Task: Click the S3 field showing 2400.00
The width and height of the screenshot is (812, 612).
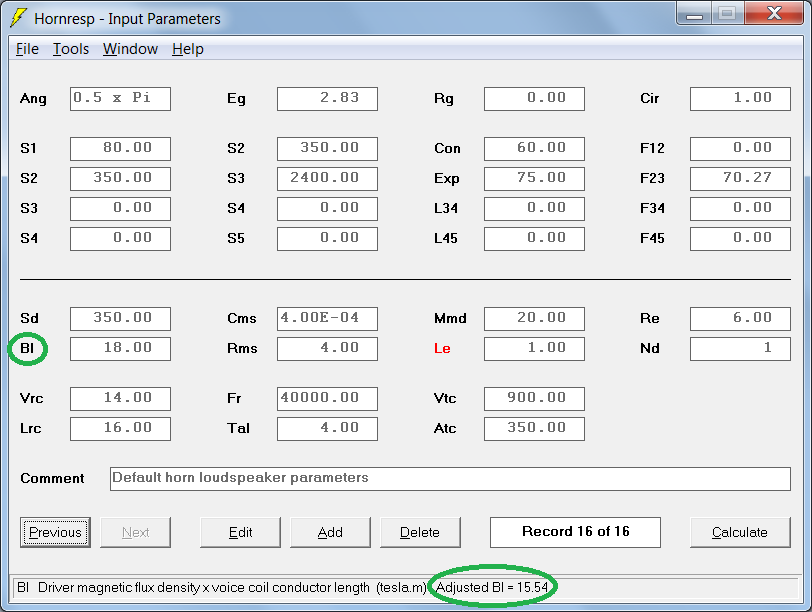Action: [327, 179]
